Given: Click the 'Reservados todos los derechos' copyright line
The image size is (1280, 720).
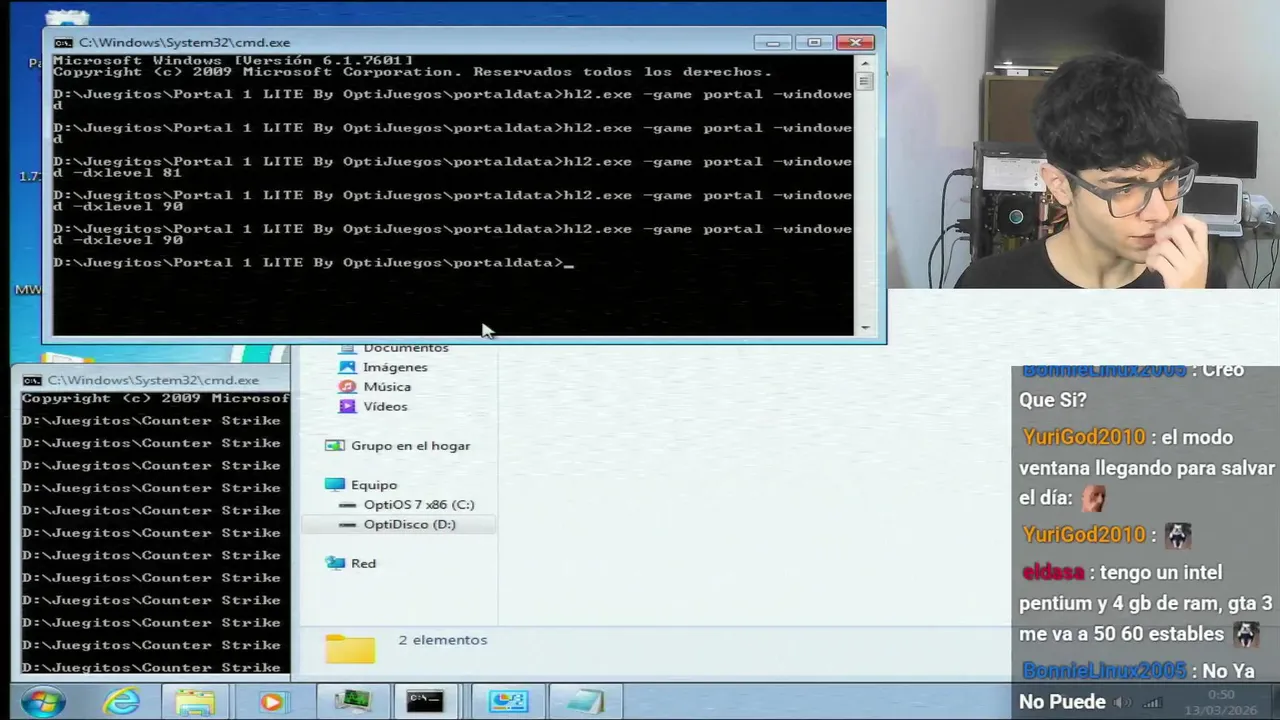Looking at the screenshot, I should 412,72.
